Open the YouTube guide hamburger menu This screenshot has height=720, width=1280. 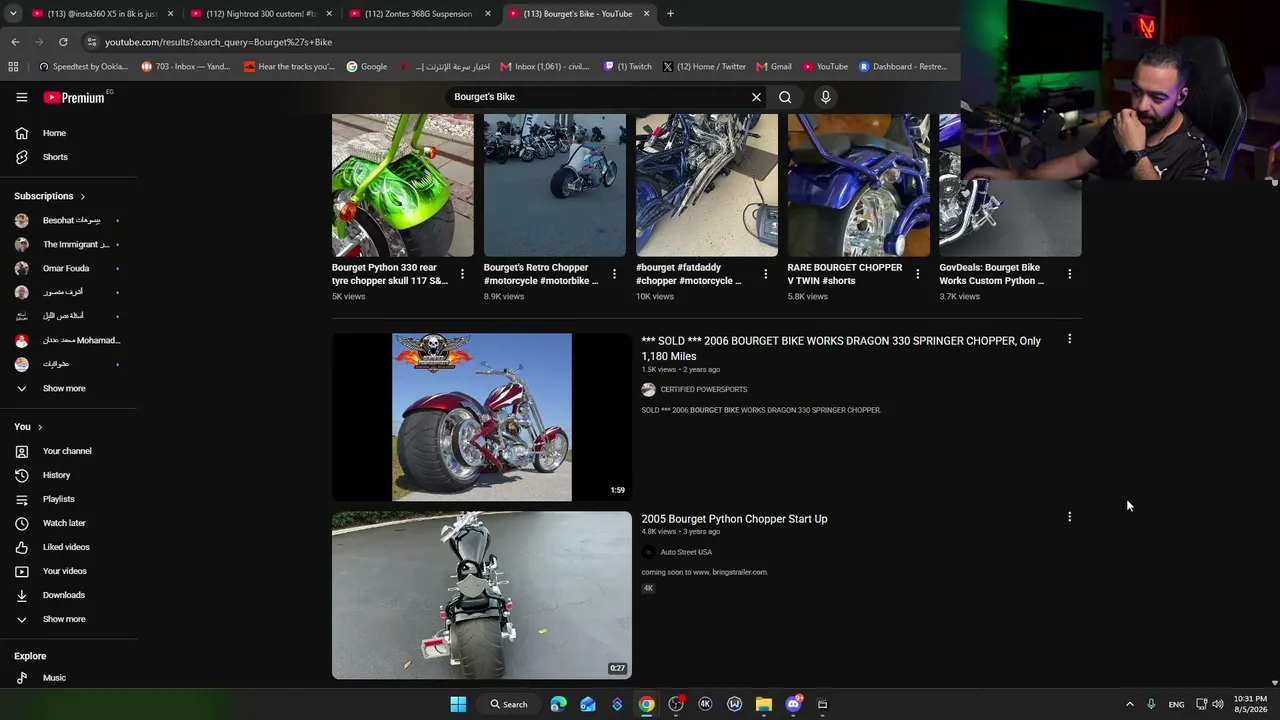point(21,97)
